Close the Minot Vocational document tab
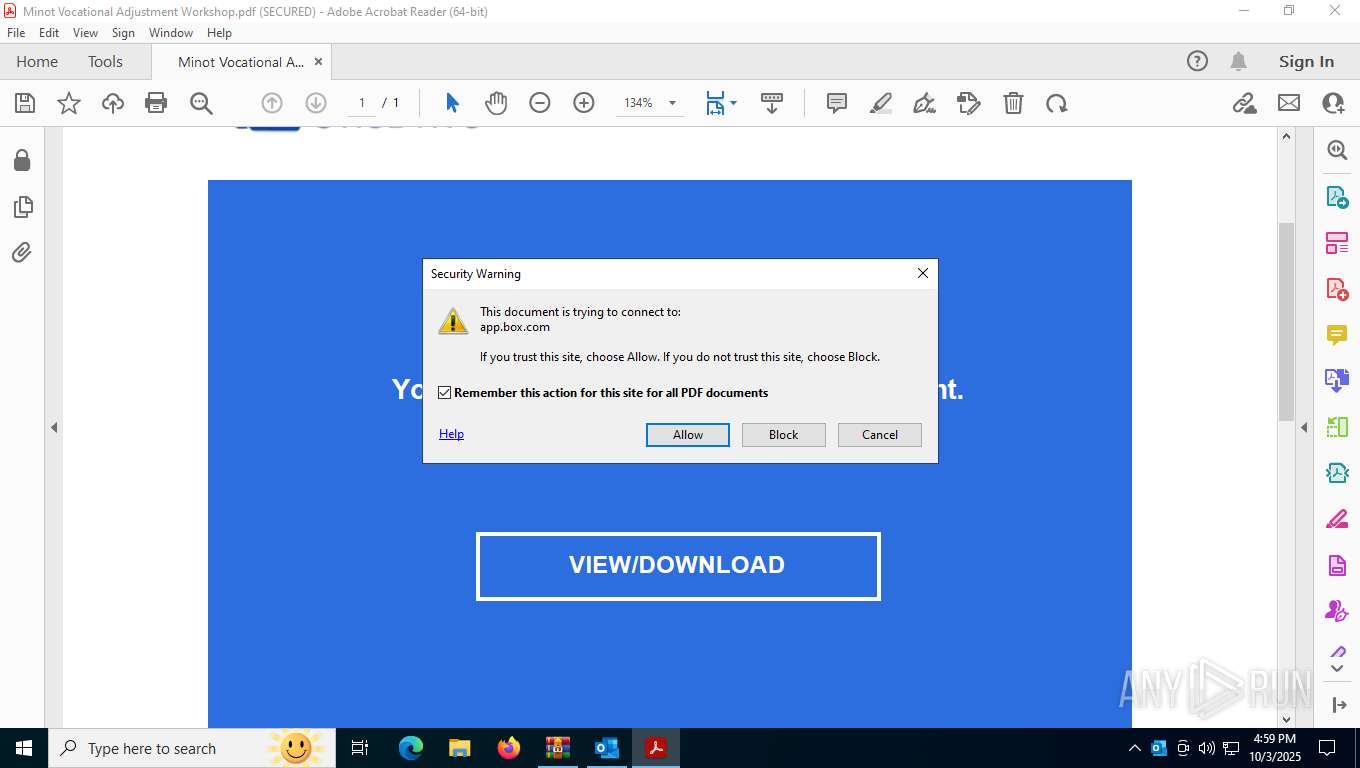 pyautogui.click(x=318, y=61)
